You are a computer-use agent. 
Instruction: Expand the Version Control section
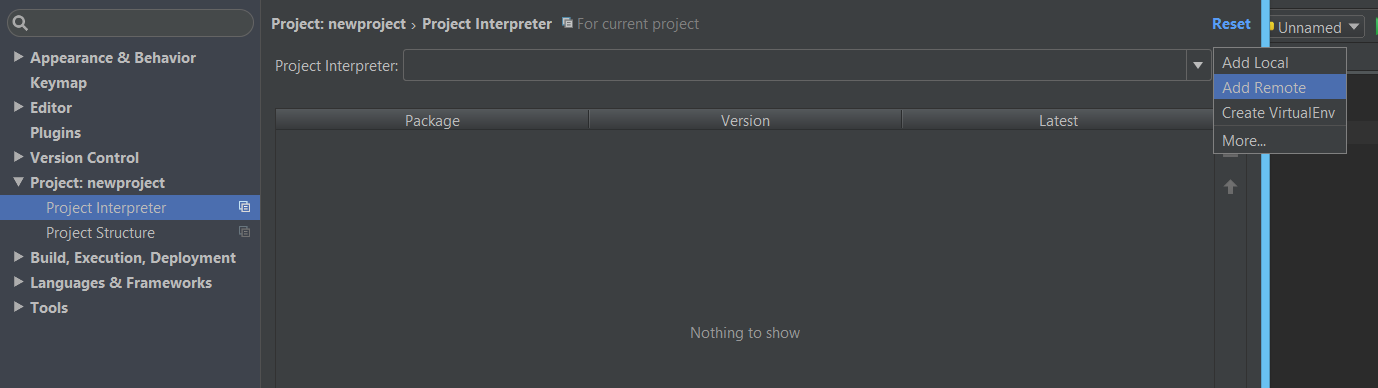tap(18, 157)
